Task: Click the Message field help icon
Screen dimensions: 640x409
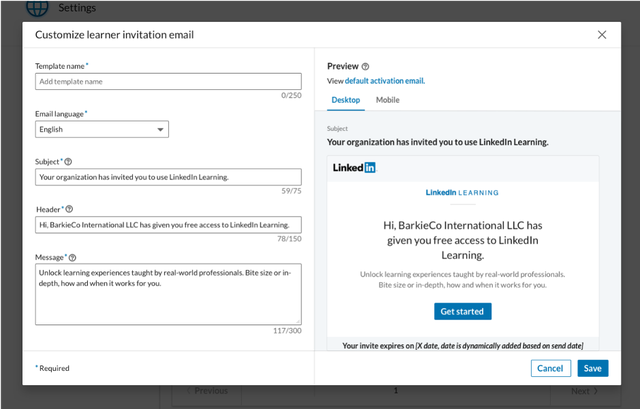Action: point(72,258)
